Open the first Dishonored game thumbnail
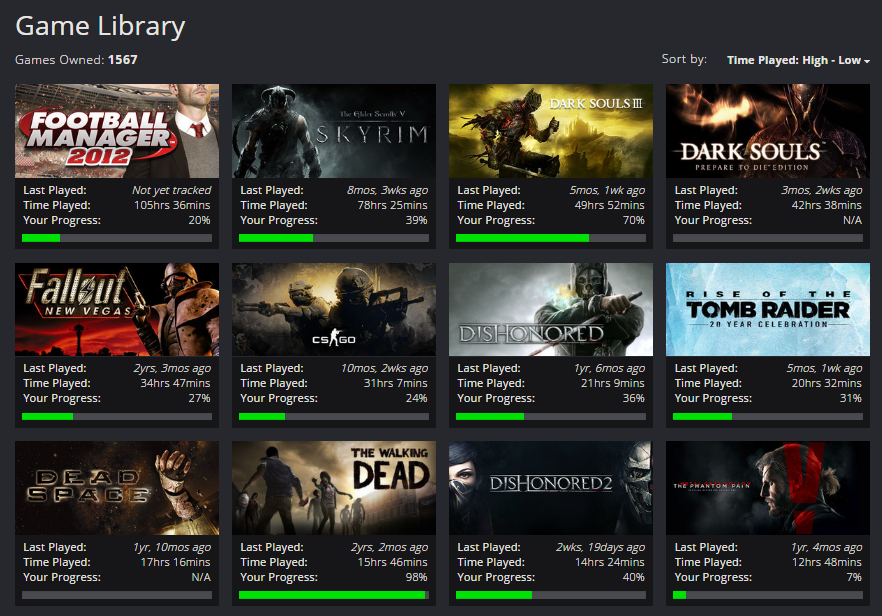Image resolution: width=882 pixels, height=616 pixels. pyautogui.click(x=551, y=309)
